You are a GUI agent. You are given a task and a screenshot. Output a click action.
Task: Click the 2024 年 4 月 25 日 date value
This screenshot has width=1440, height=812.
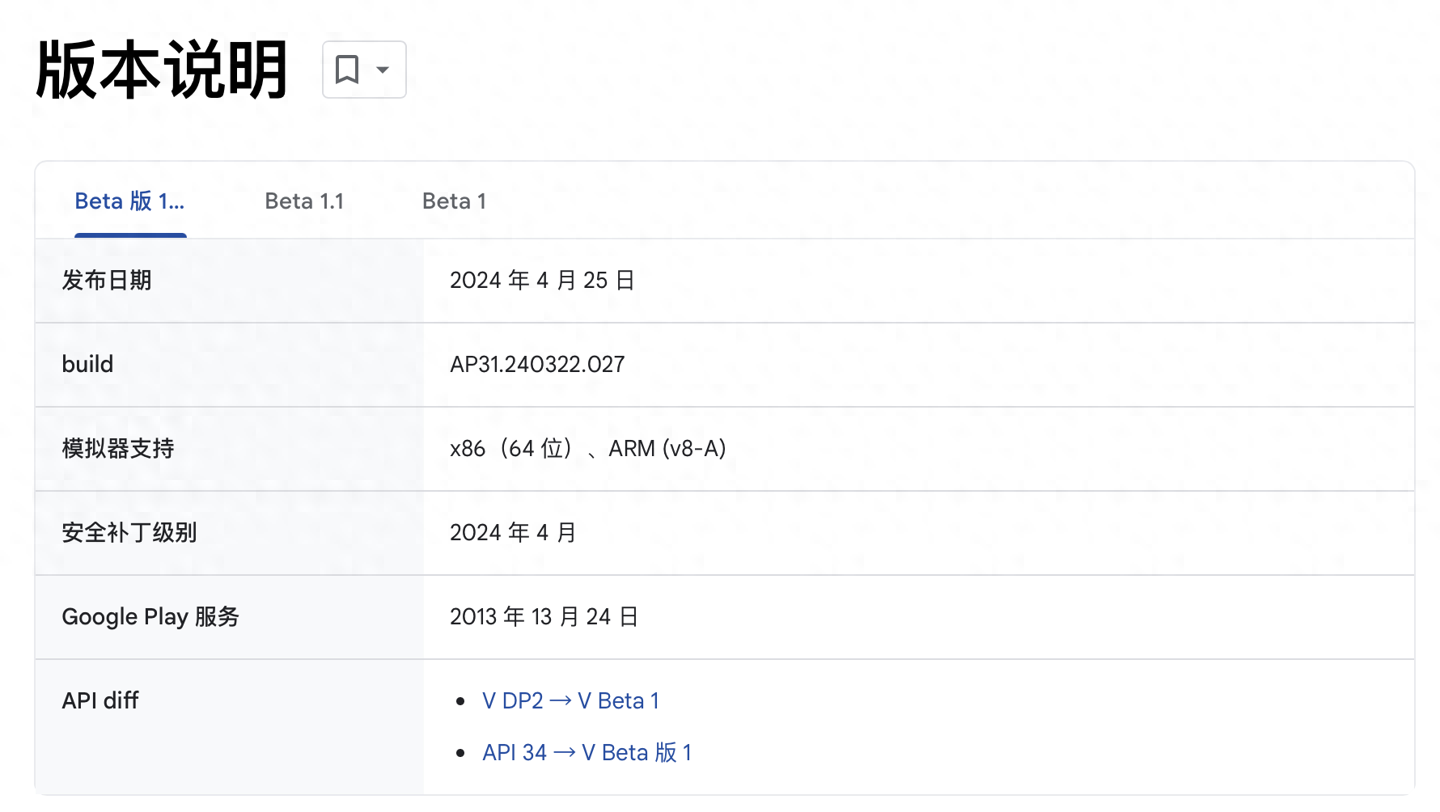[x=542, y=281]
